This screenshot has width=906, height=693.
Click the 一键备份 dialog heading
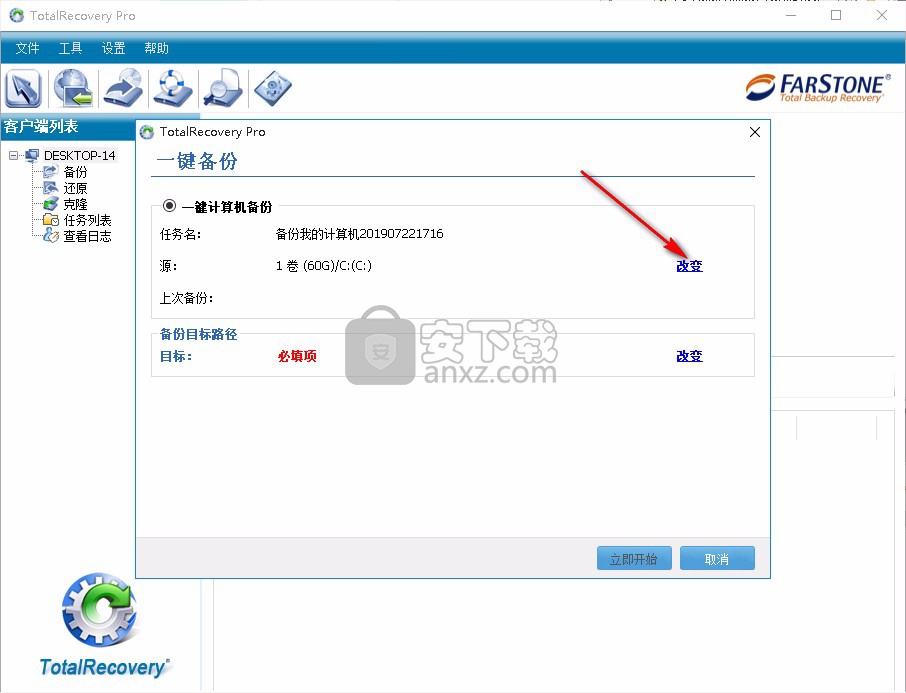point(197,161)
